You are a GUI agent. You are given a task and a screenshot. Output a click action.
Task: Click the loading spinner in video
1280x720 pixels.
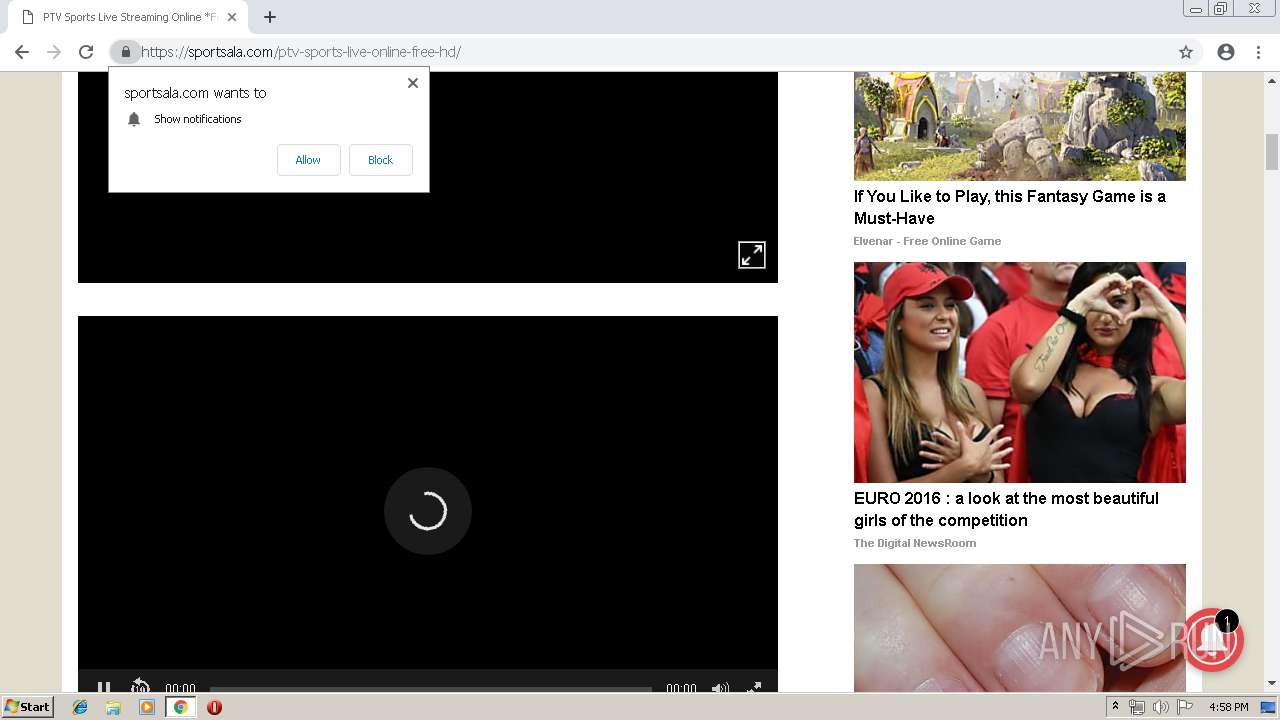(x=428, y=511)
